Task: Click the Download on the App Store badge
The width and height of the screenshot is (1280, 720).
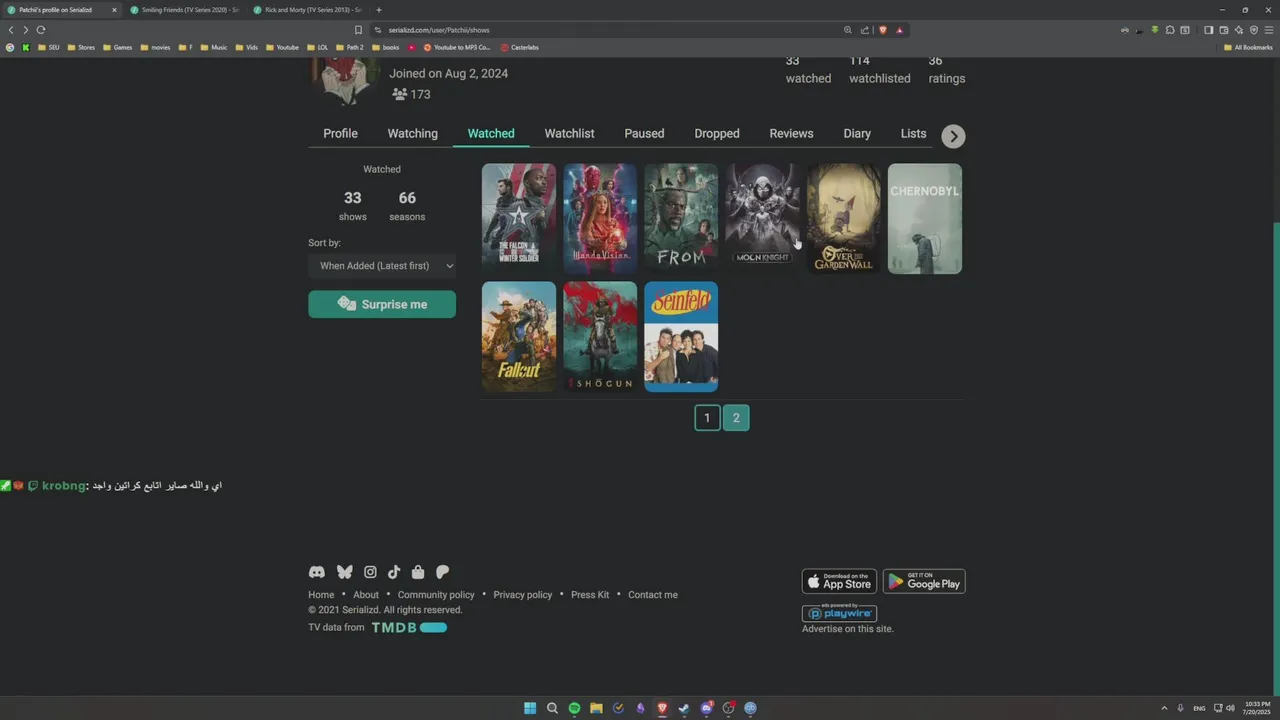Action: (839, 581)
